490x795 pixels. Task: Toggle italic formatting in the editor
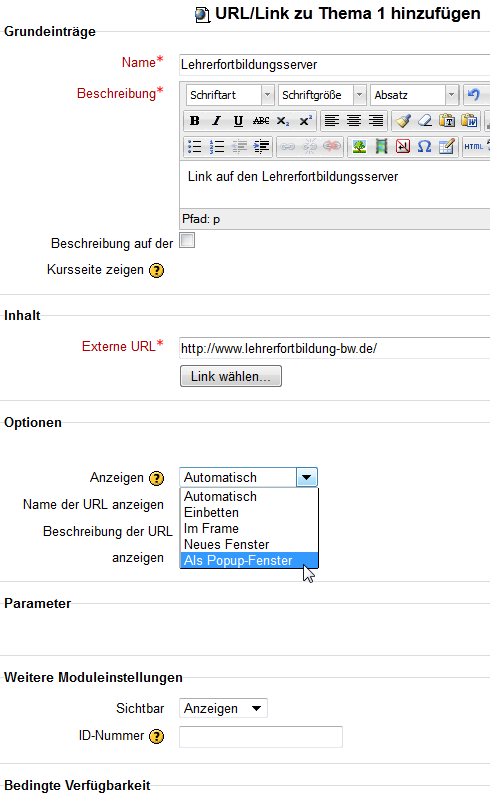click(217, 121)
